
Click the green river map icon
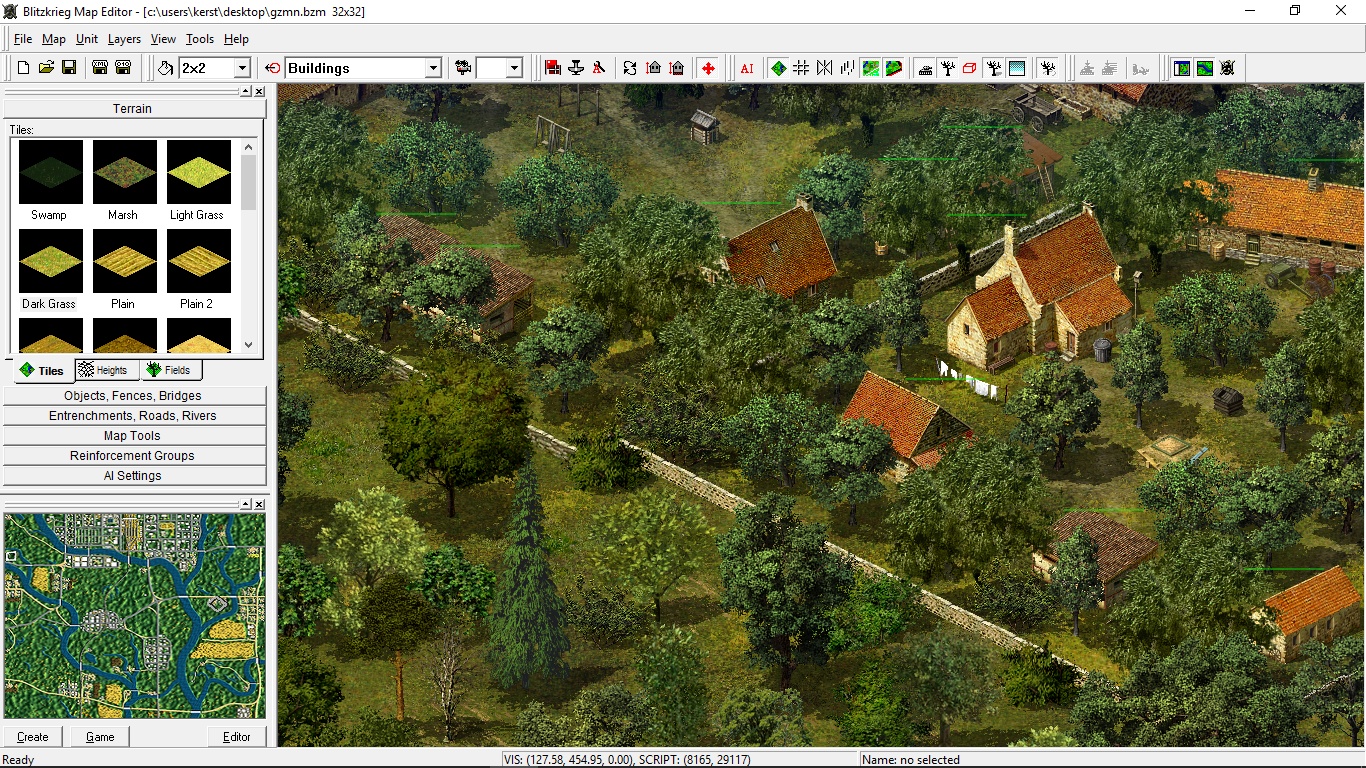(1205, 68)
